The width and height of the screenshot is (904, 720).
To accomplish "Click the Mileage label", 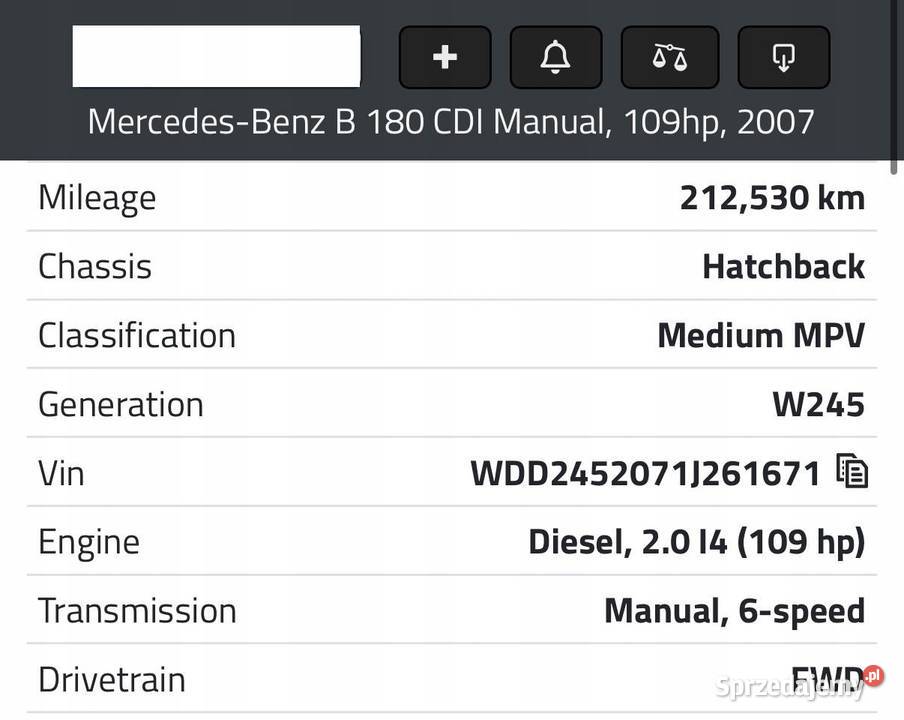I will point(97,198).
